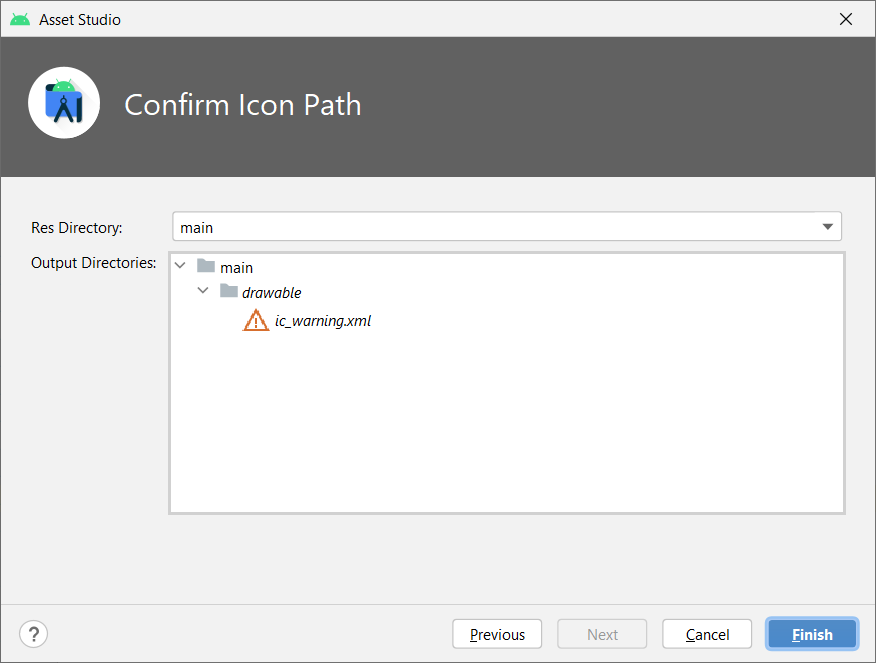
Task: Click the orange warning triangle icon
Action: coord(256,321)
